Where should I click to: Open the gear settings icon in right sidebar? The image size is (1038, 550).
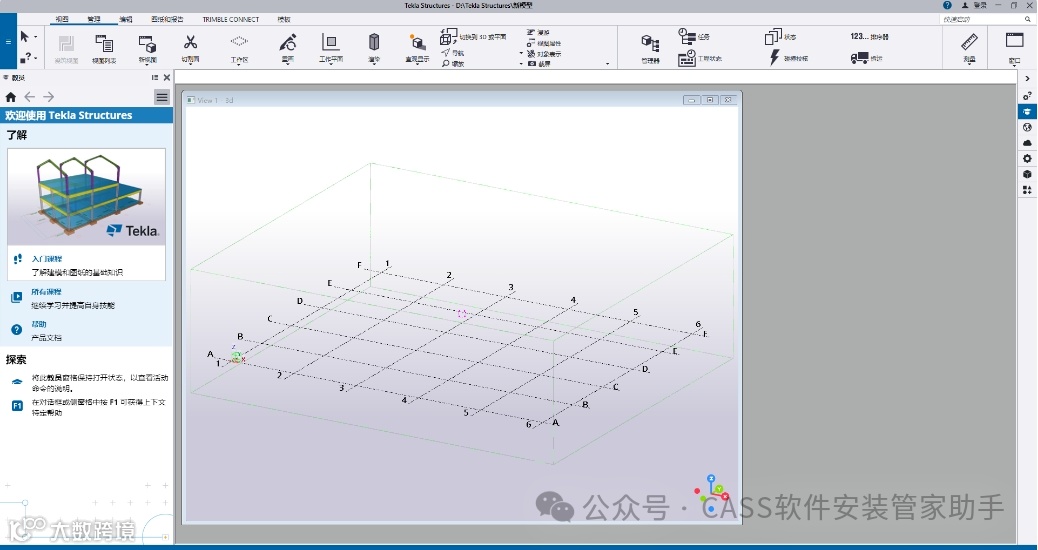click(1027, 159)
